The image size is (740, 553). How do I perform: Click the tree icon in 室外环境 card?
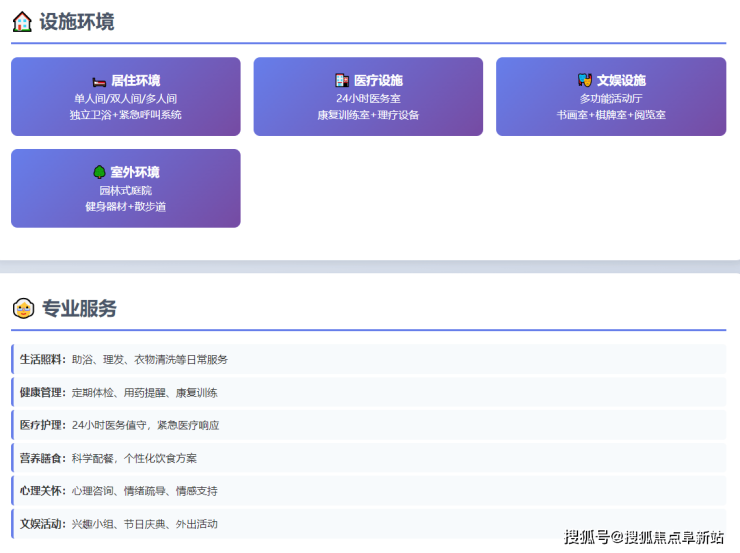pyautogui.click(x=99, y=172)
